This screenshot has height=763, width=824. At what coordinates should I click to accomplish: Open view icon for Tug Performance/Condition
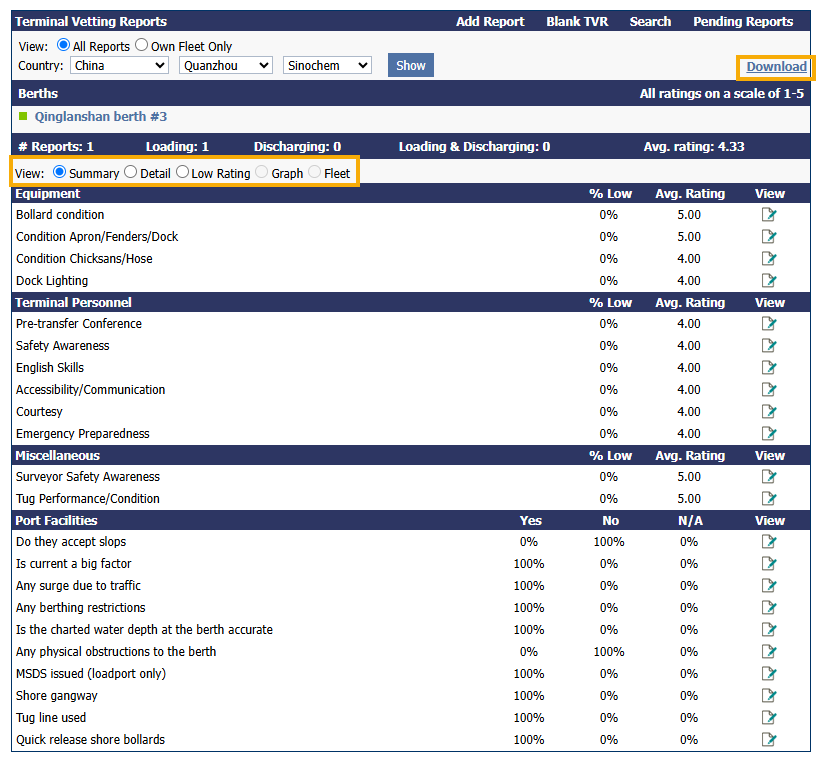769,499
